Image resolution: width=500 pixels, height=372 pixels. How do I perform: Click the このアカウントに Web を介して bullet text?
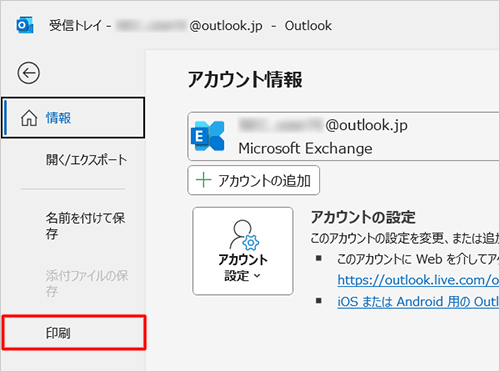(418, 259)
